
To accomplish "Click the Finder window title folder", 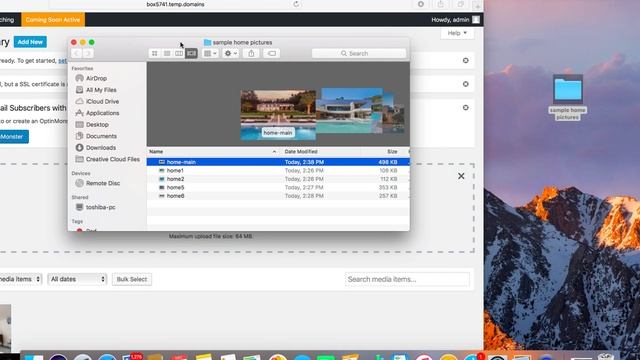I will (207, 42).
